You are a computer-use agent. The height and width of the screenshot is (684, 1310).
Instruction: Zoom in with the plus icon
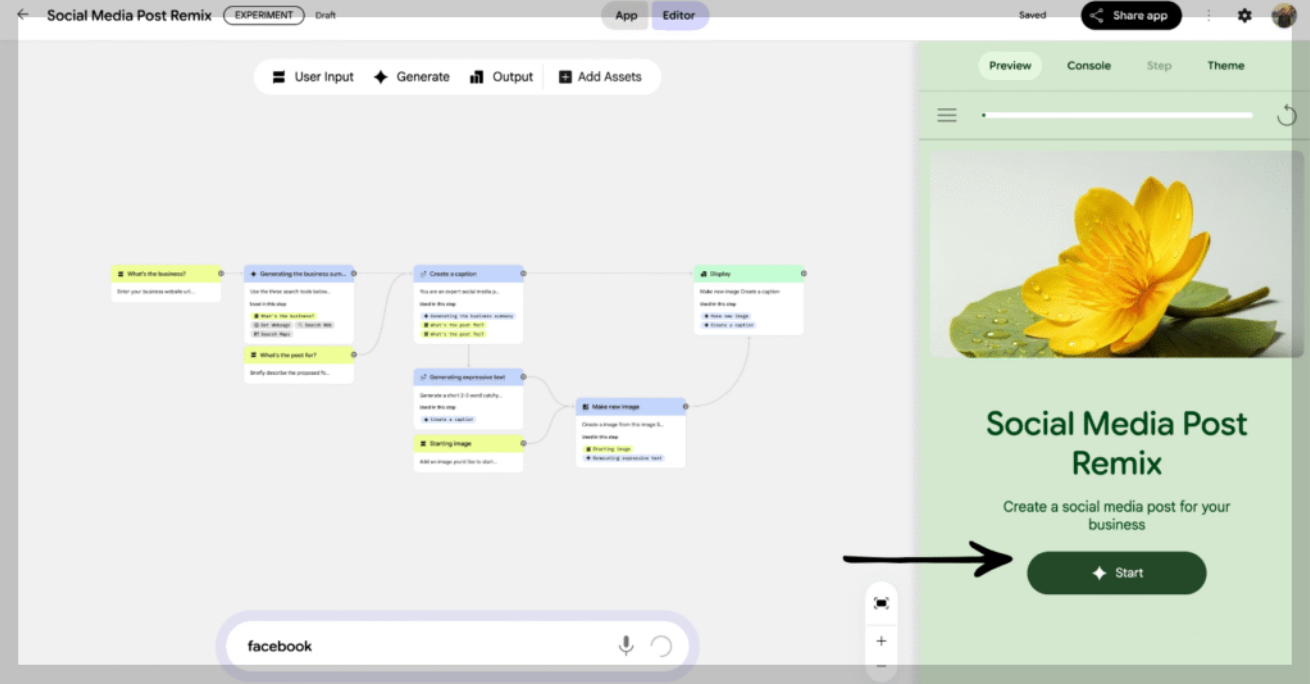[x=881, y=641]
